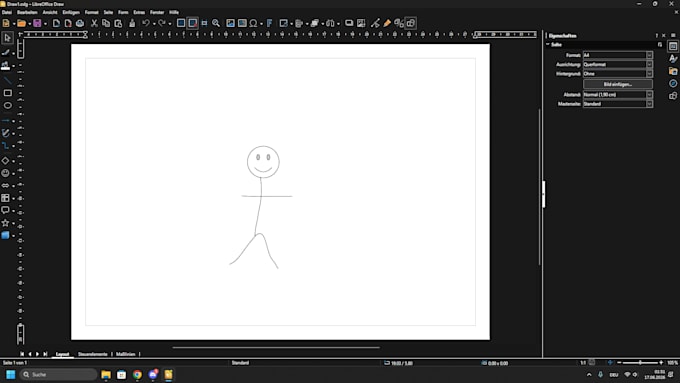The height and width of the screenshot is (383, 680).
Task: Choose the 3D Objects cube tool
Action: click(6, 235)
